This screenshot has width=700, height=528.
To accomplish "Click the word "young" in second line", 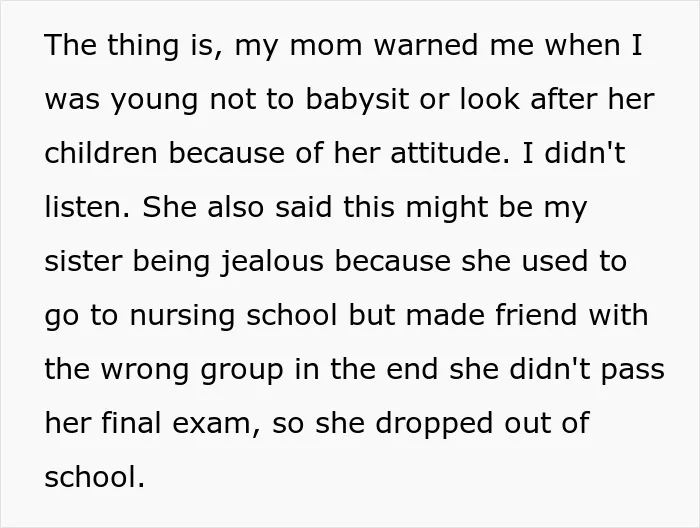I will [154, 100].
